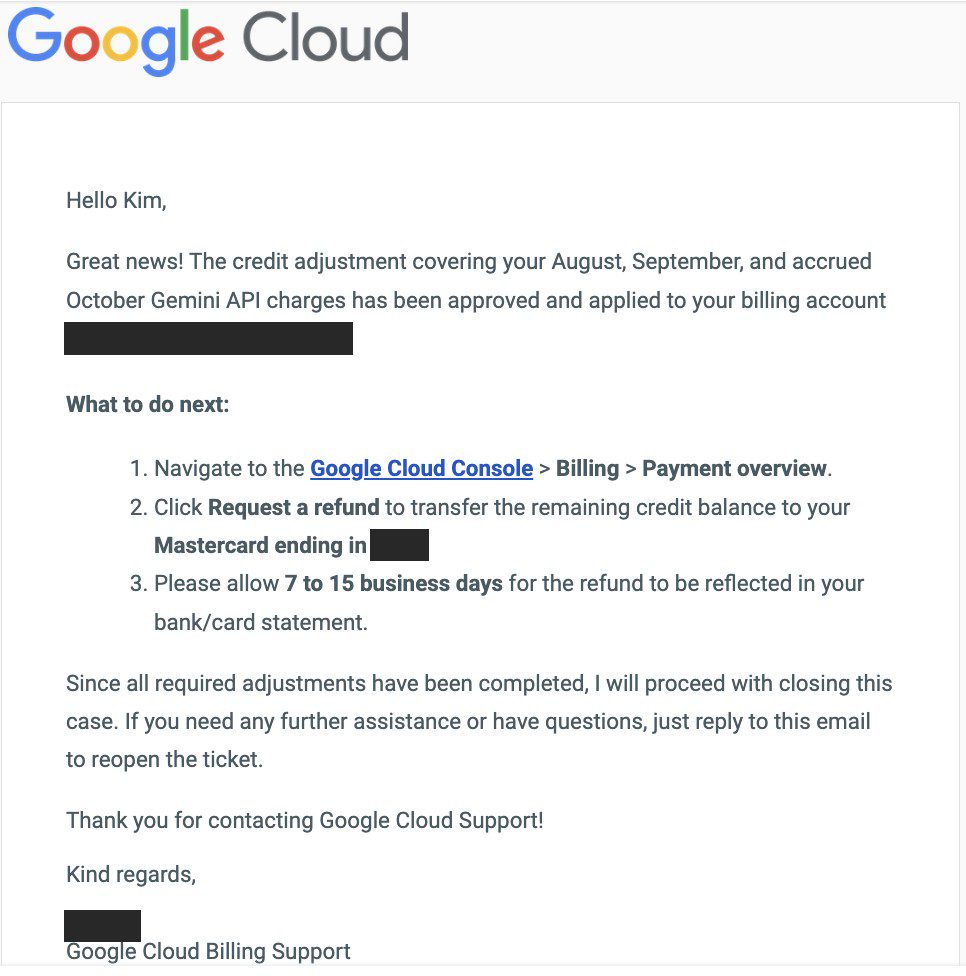
Task: Click the 'Google Cloud Billing Support' signature
Action: point(208,952)
